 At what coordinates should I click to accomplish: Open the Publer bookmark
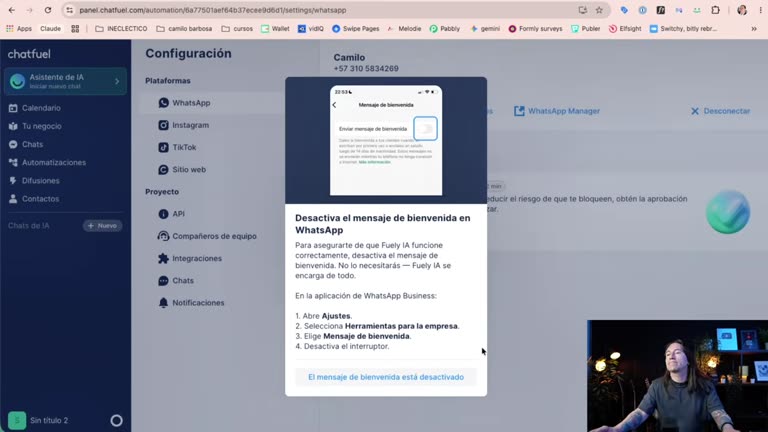click(585, 28)
